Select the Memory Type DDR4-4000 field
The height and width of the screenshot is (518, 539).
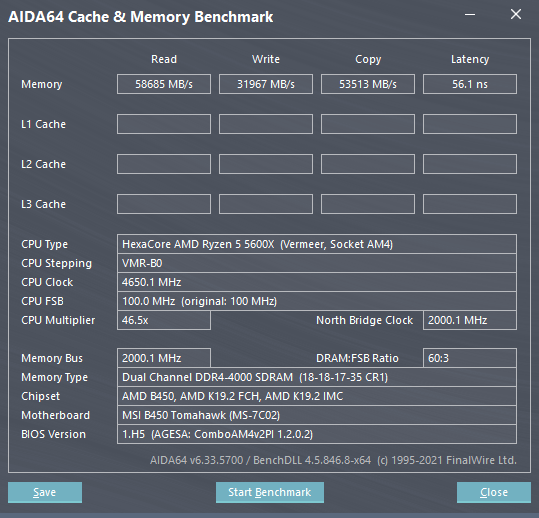point(317,377)
